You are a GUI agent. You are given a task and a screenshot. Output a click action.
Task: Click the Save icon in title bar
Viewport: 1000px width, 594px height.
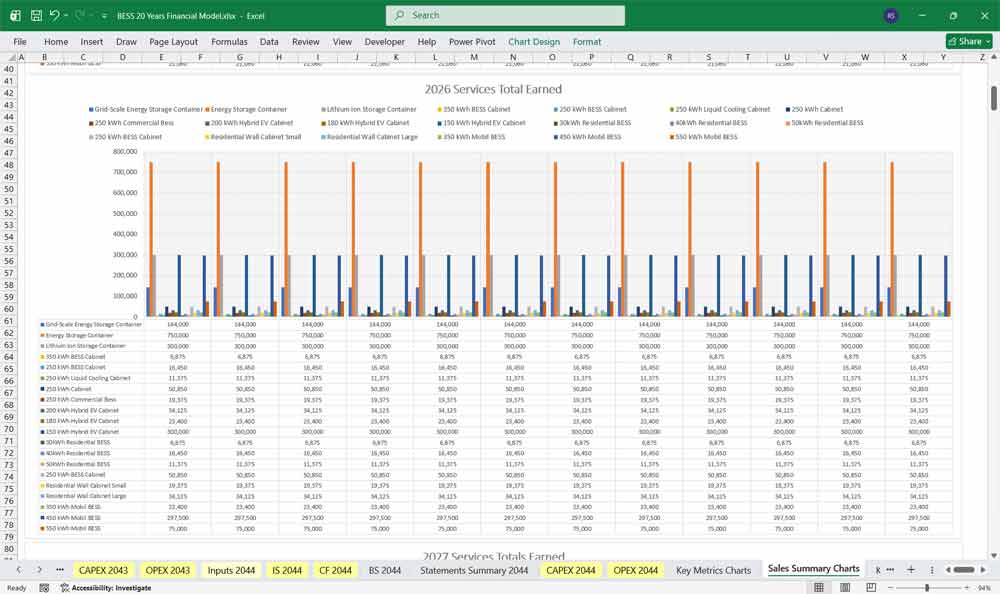[36, 16]
